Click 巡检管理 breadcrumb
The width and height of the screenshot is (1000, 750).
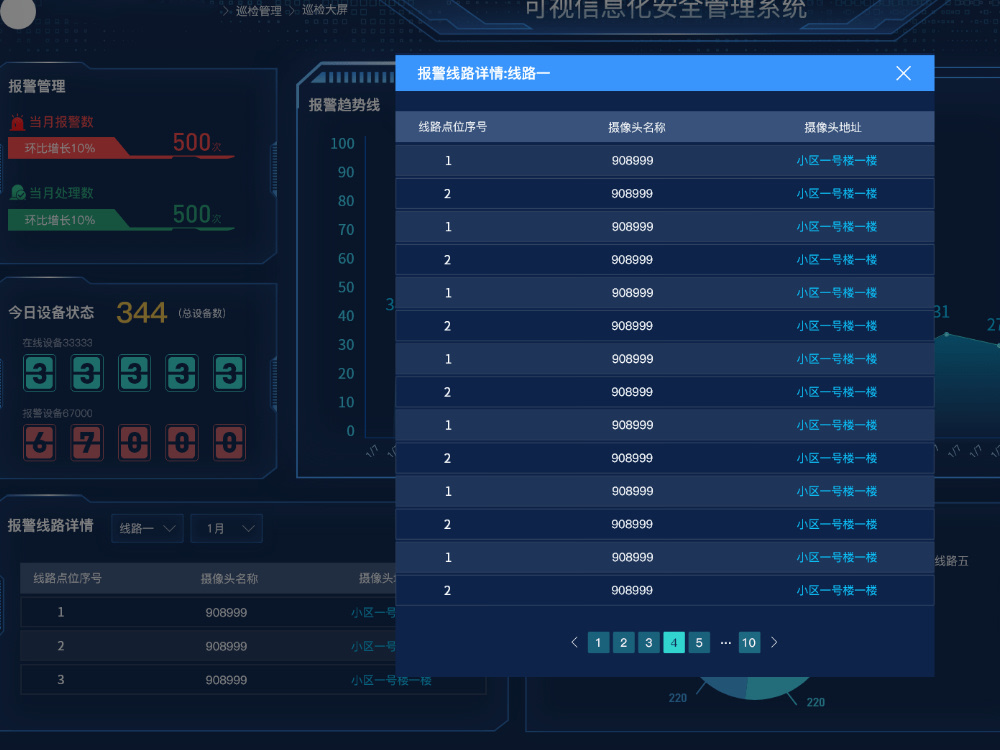click(258, 11)
